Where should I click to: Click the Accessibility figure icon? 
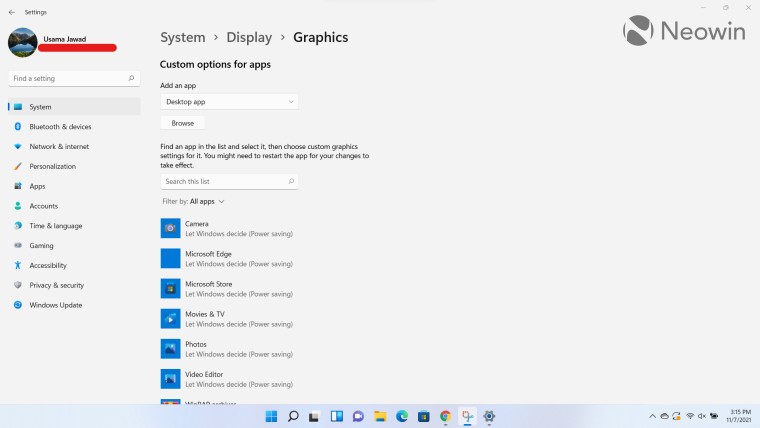click(18, 265)
